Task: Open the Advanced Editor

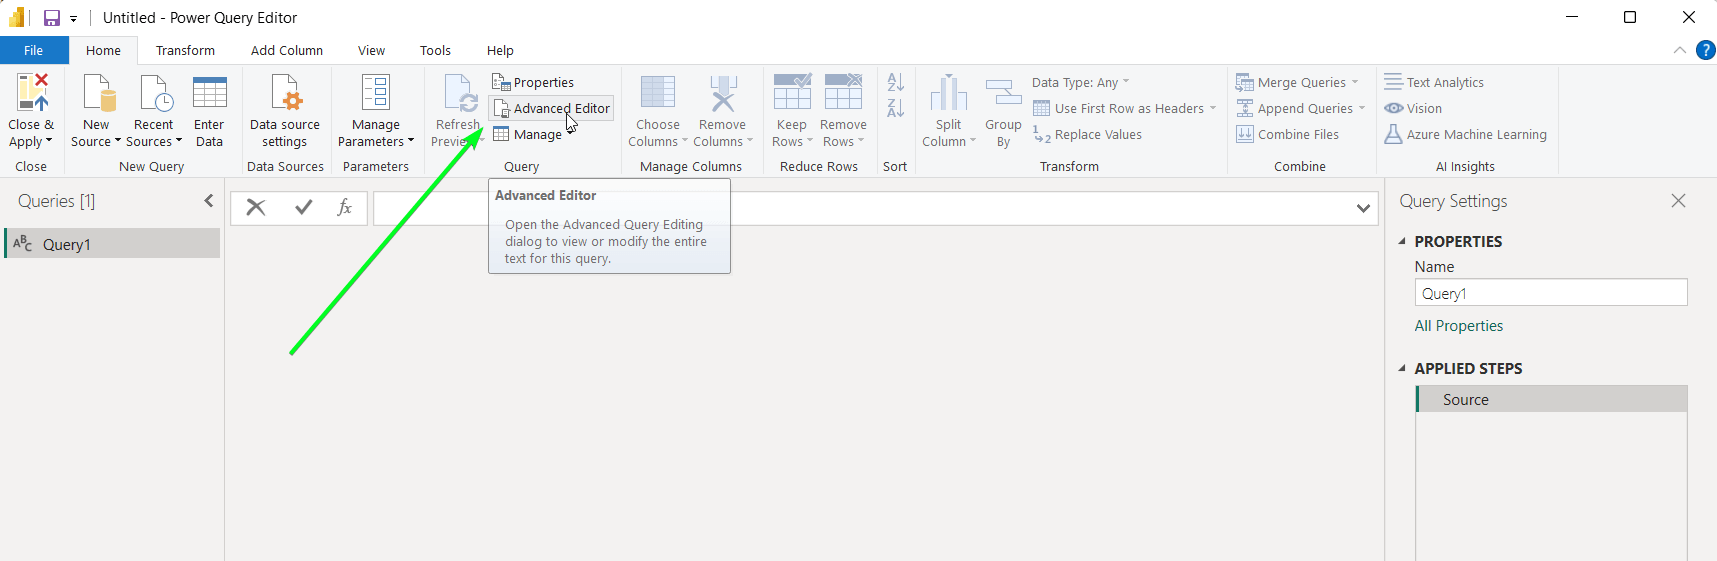Action: (x=551, y=108)
